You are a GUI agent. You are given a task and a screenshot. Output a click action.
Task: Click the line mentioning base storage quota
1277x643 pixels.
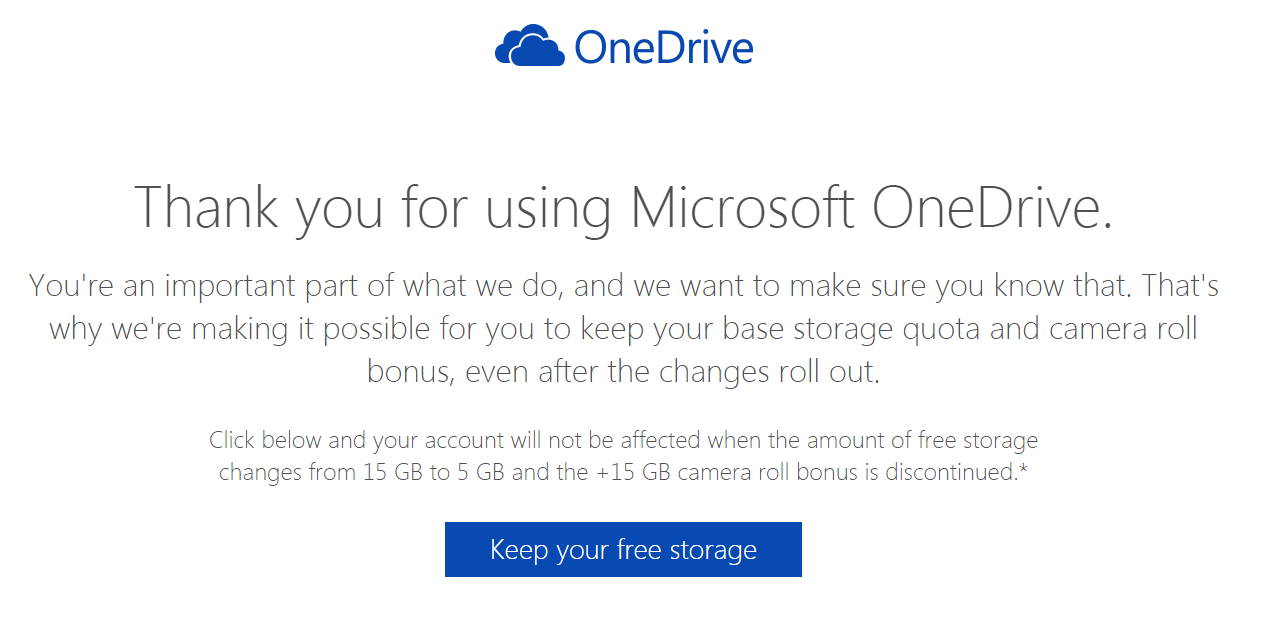(623, 329)
